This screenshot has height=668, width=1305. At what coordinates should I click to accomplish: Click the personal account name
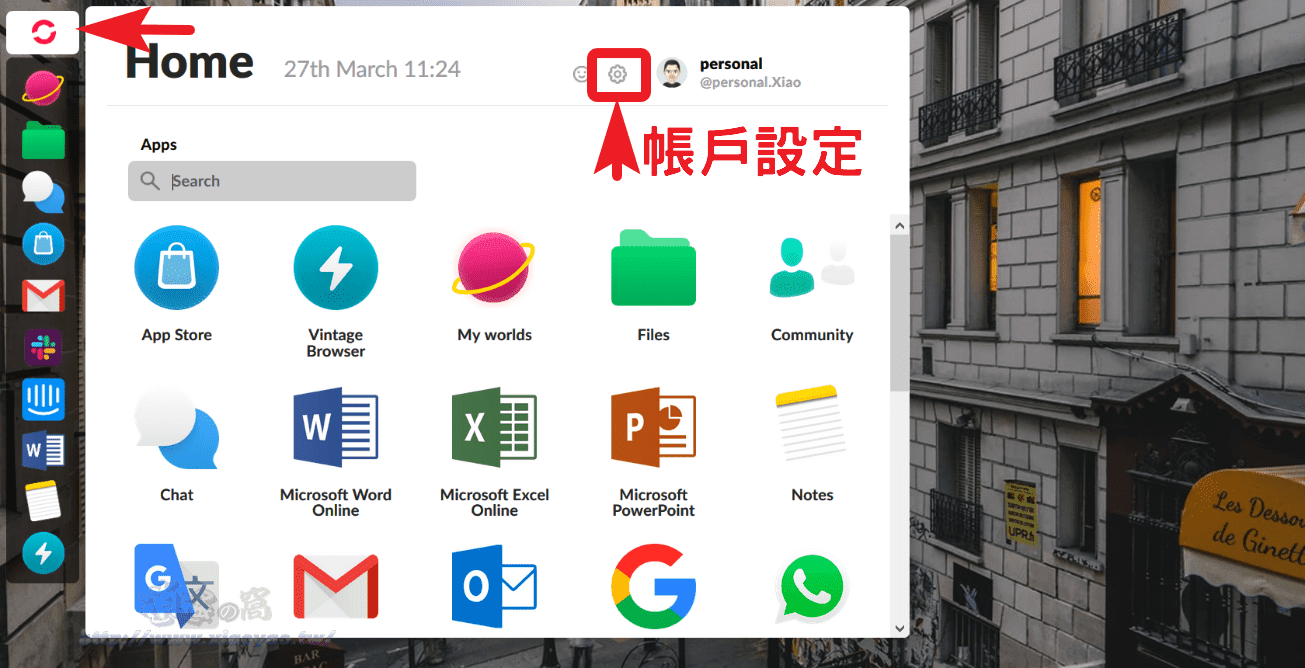[x=731, y=64]
